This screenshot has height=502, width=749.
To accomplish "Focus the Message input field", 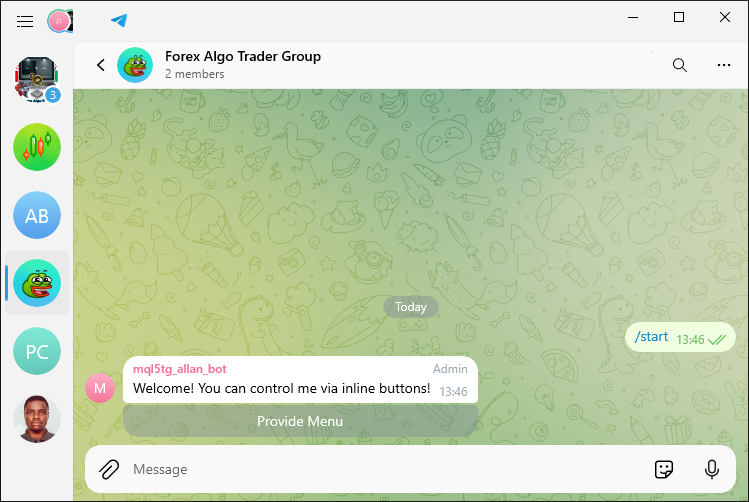I will 387,469.
